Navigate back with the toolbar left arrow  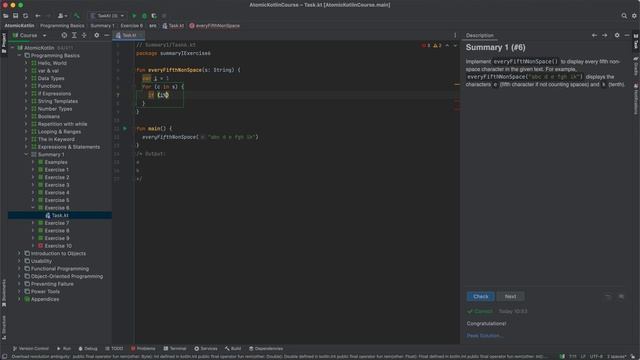[x=38, y=16]
